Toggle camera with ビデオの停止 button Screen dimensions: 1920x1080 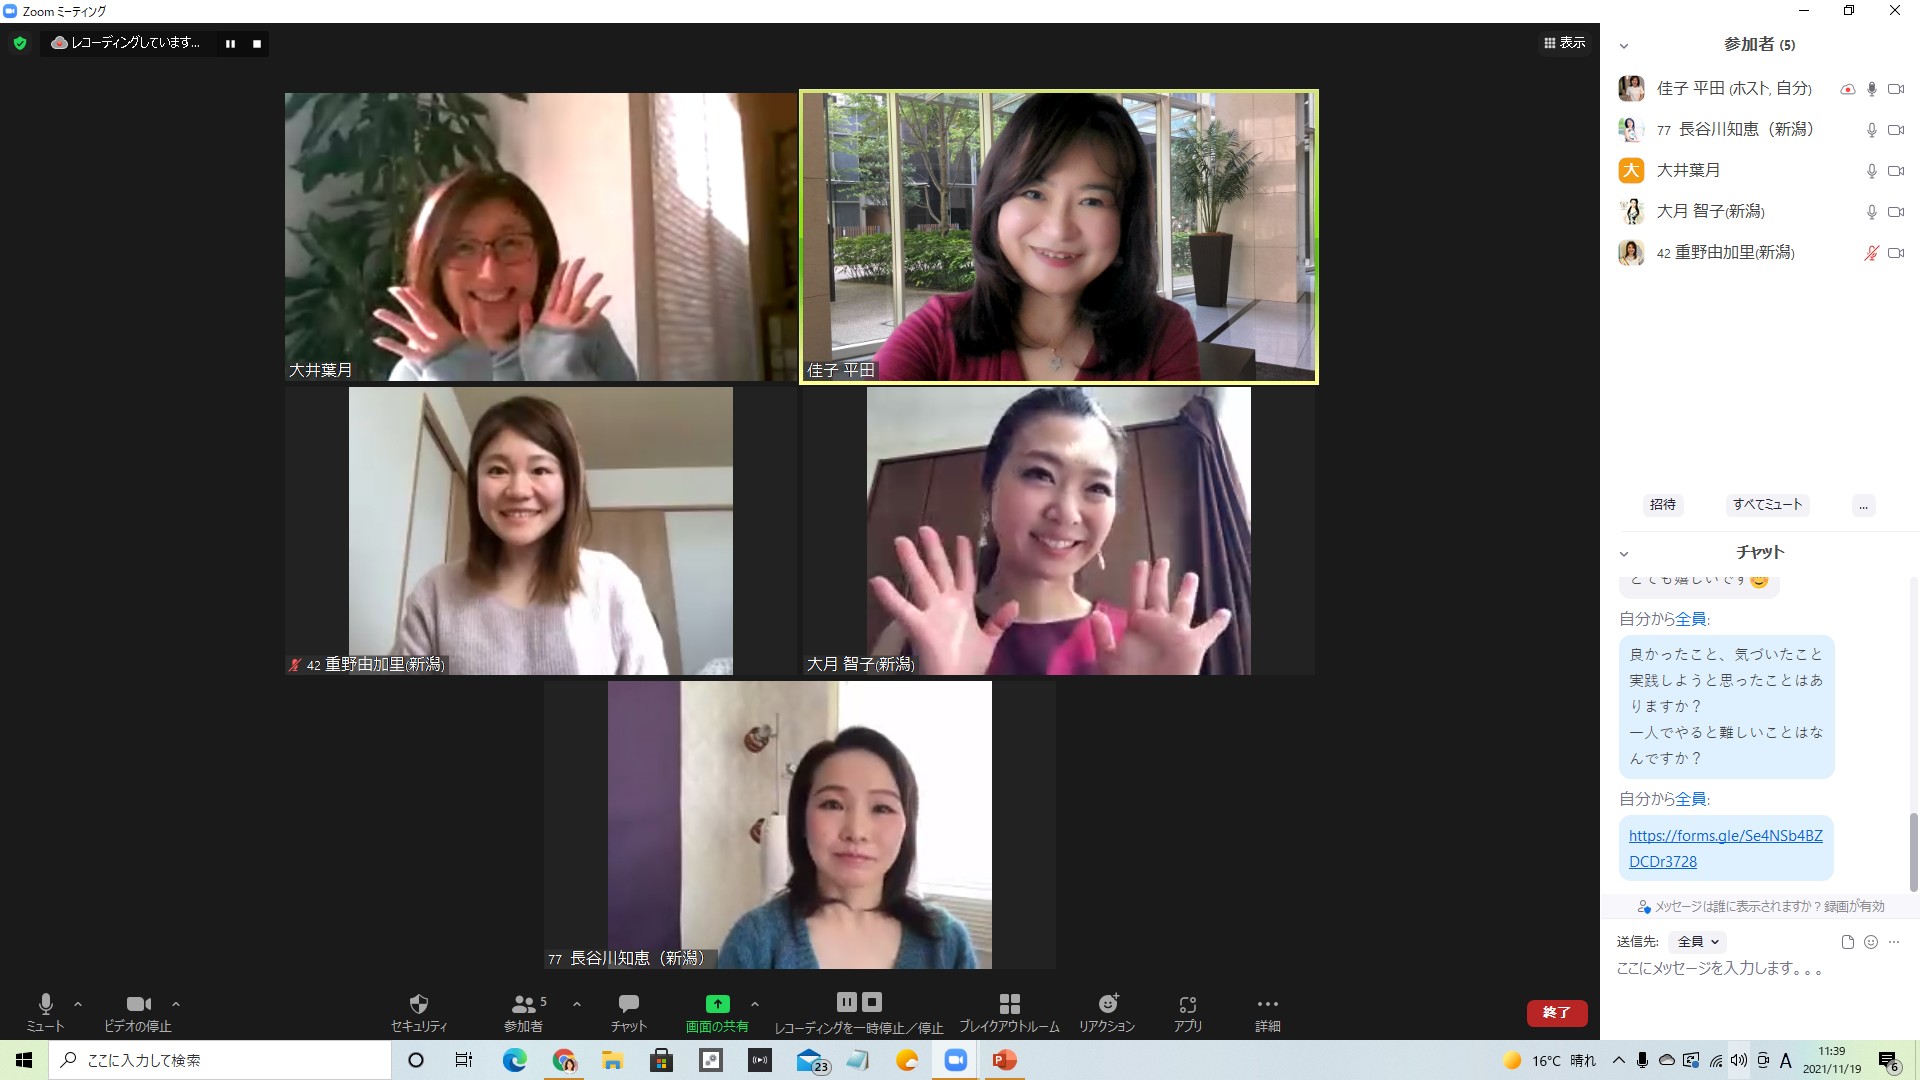pos(138,1012)
